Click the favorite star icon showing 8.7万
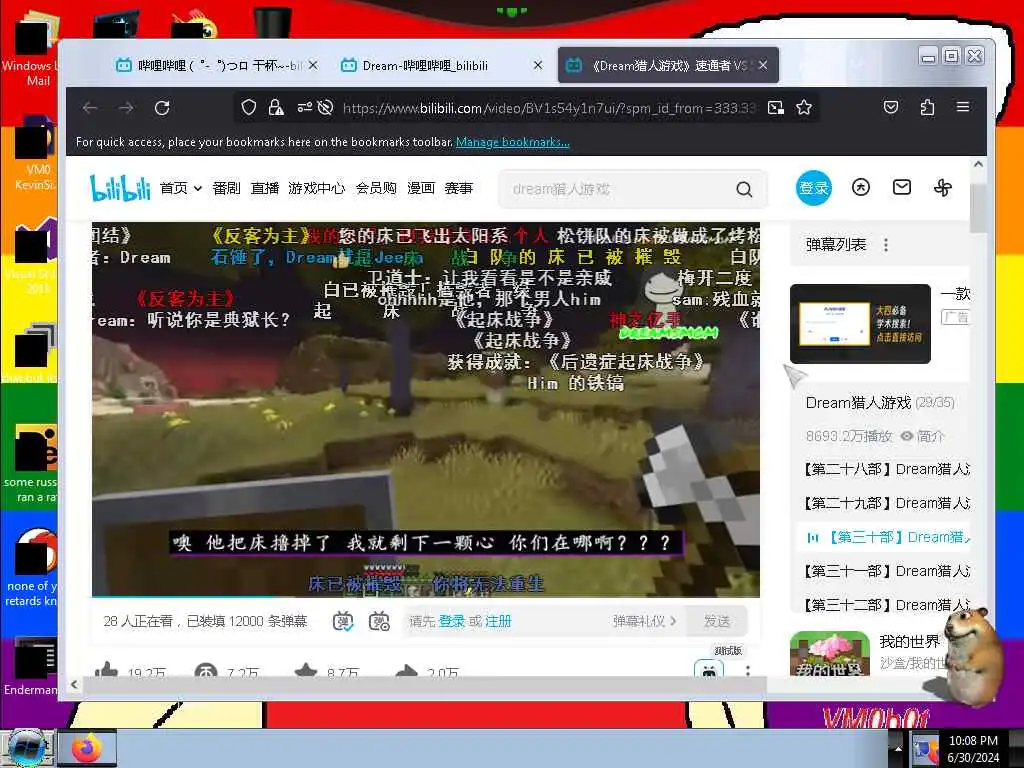Image resolution: width=1024 pixels, height=768 pixels. click(x=306, y=670)
